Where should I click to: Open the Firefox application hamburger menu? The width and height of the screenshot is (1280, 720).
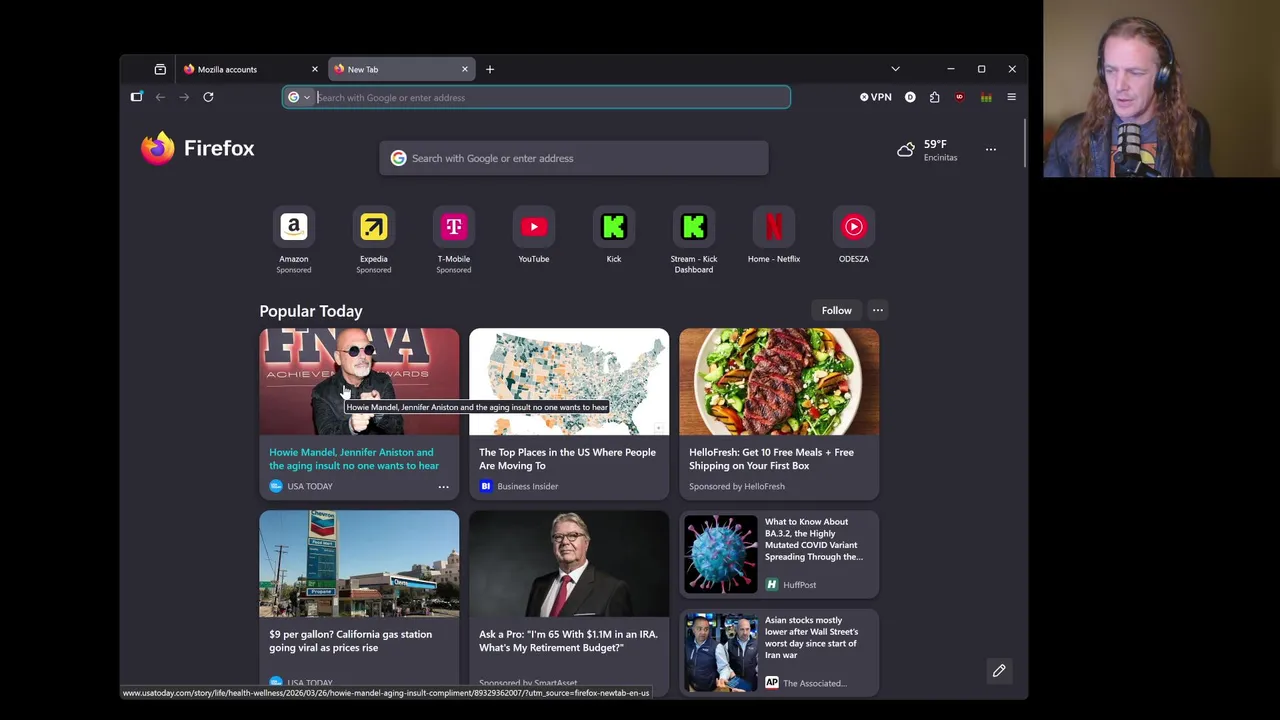(1011, 97)
